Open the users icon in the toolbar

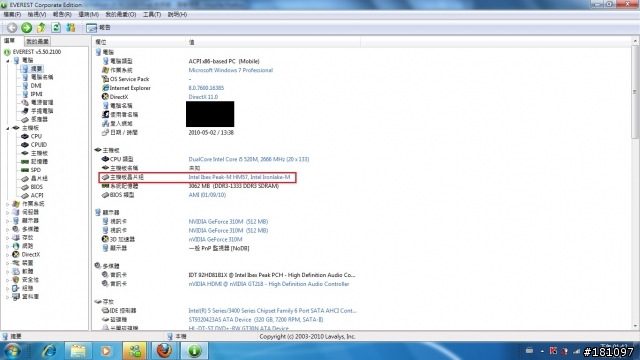click(x=71, y=27)
